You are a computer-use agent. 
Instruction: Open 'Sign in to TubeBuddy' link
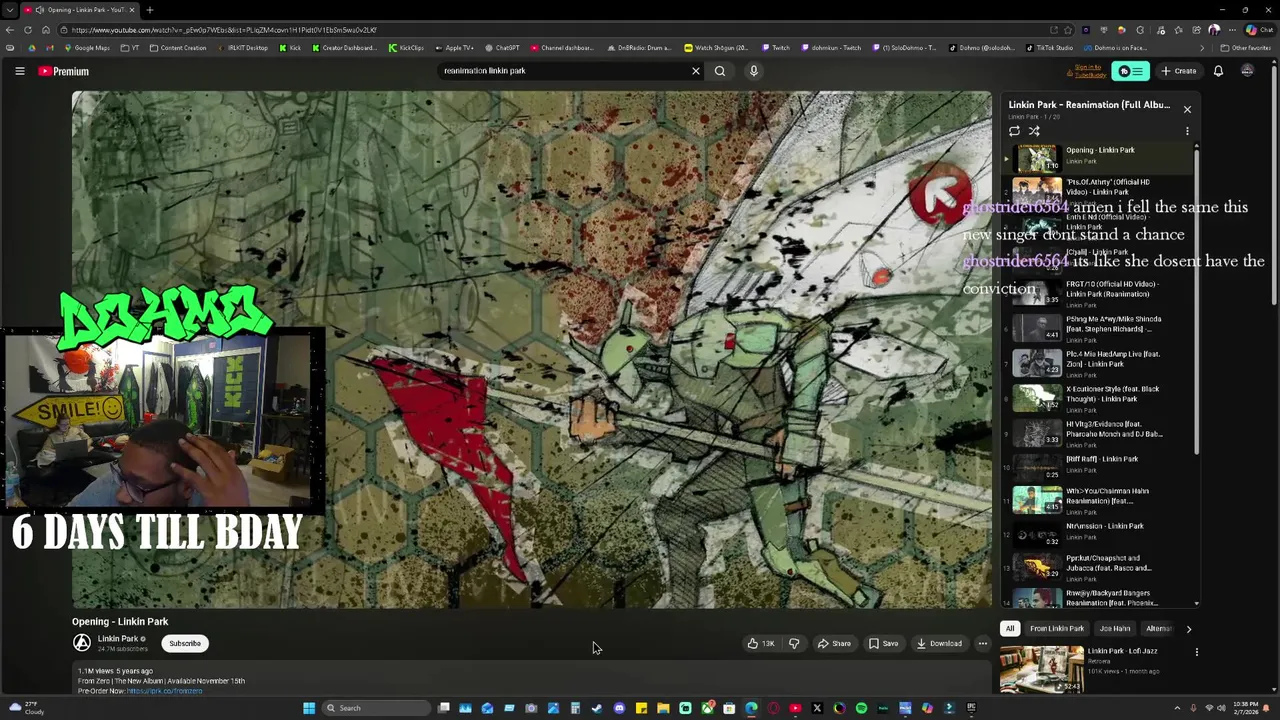pos(1088,71)
